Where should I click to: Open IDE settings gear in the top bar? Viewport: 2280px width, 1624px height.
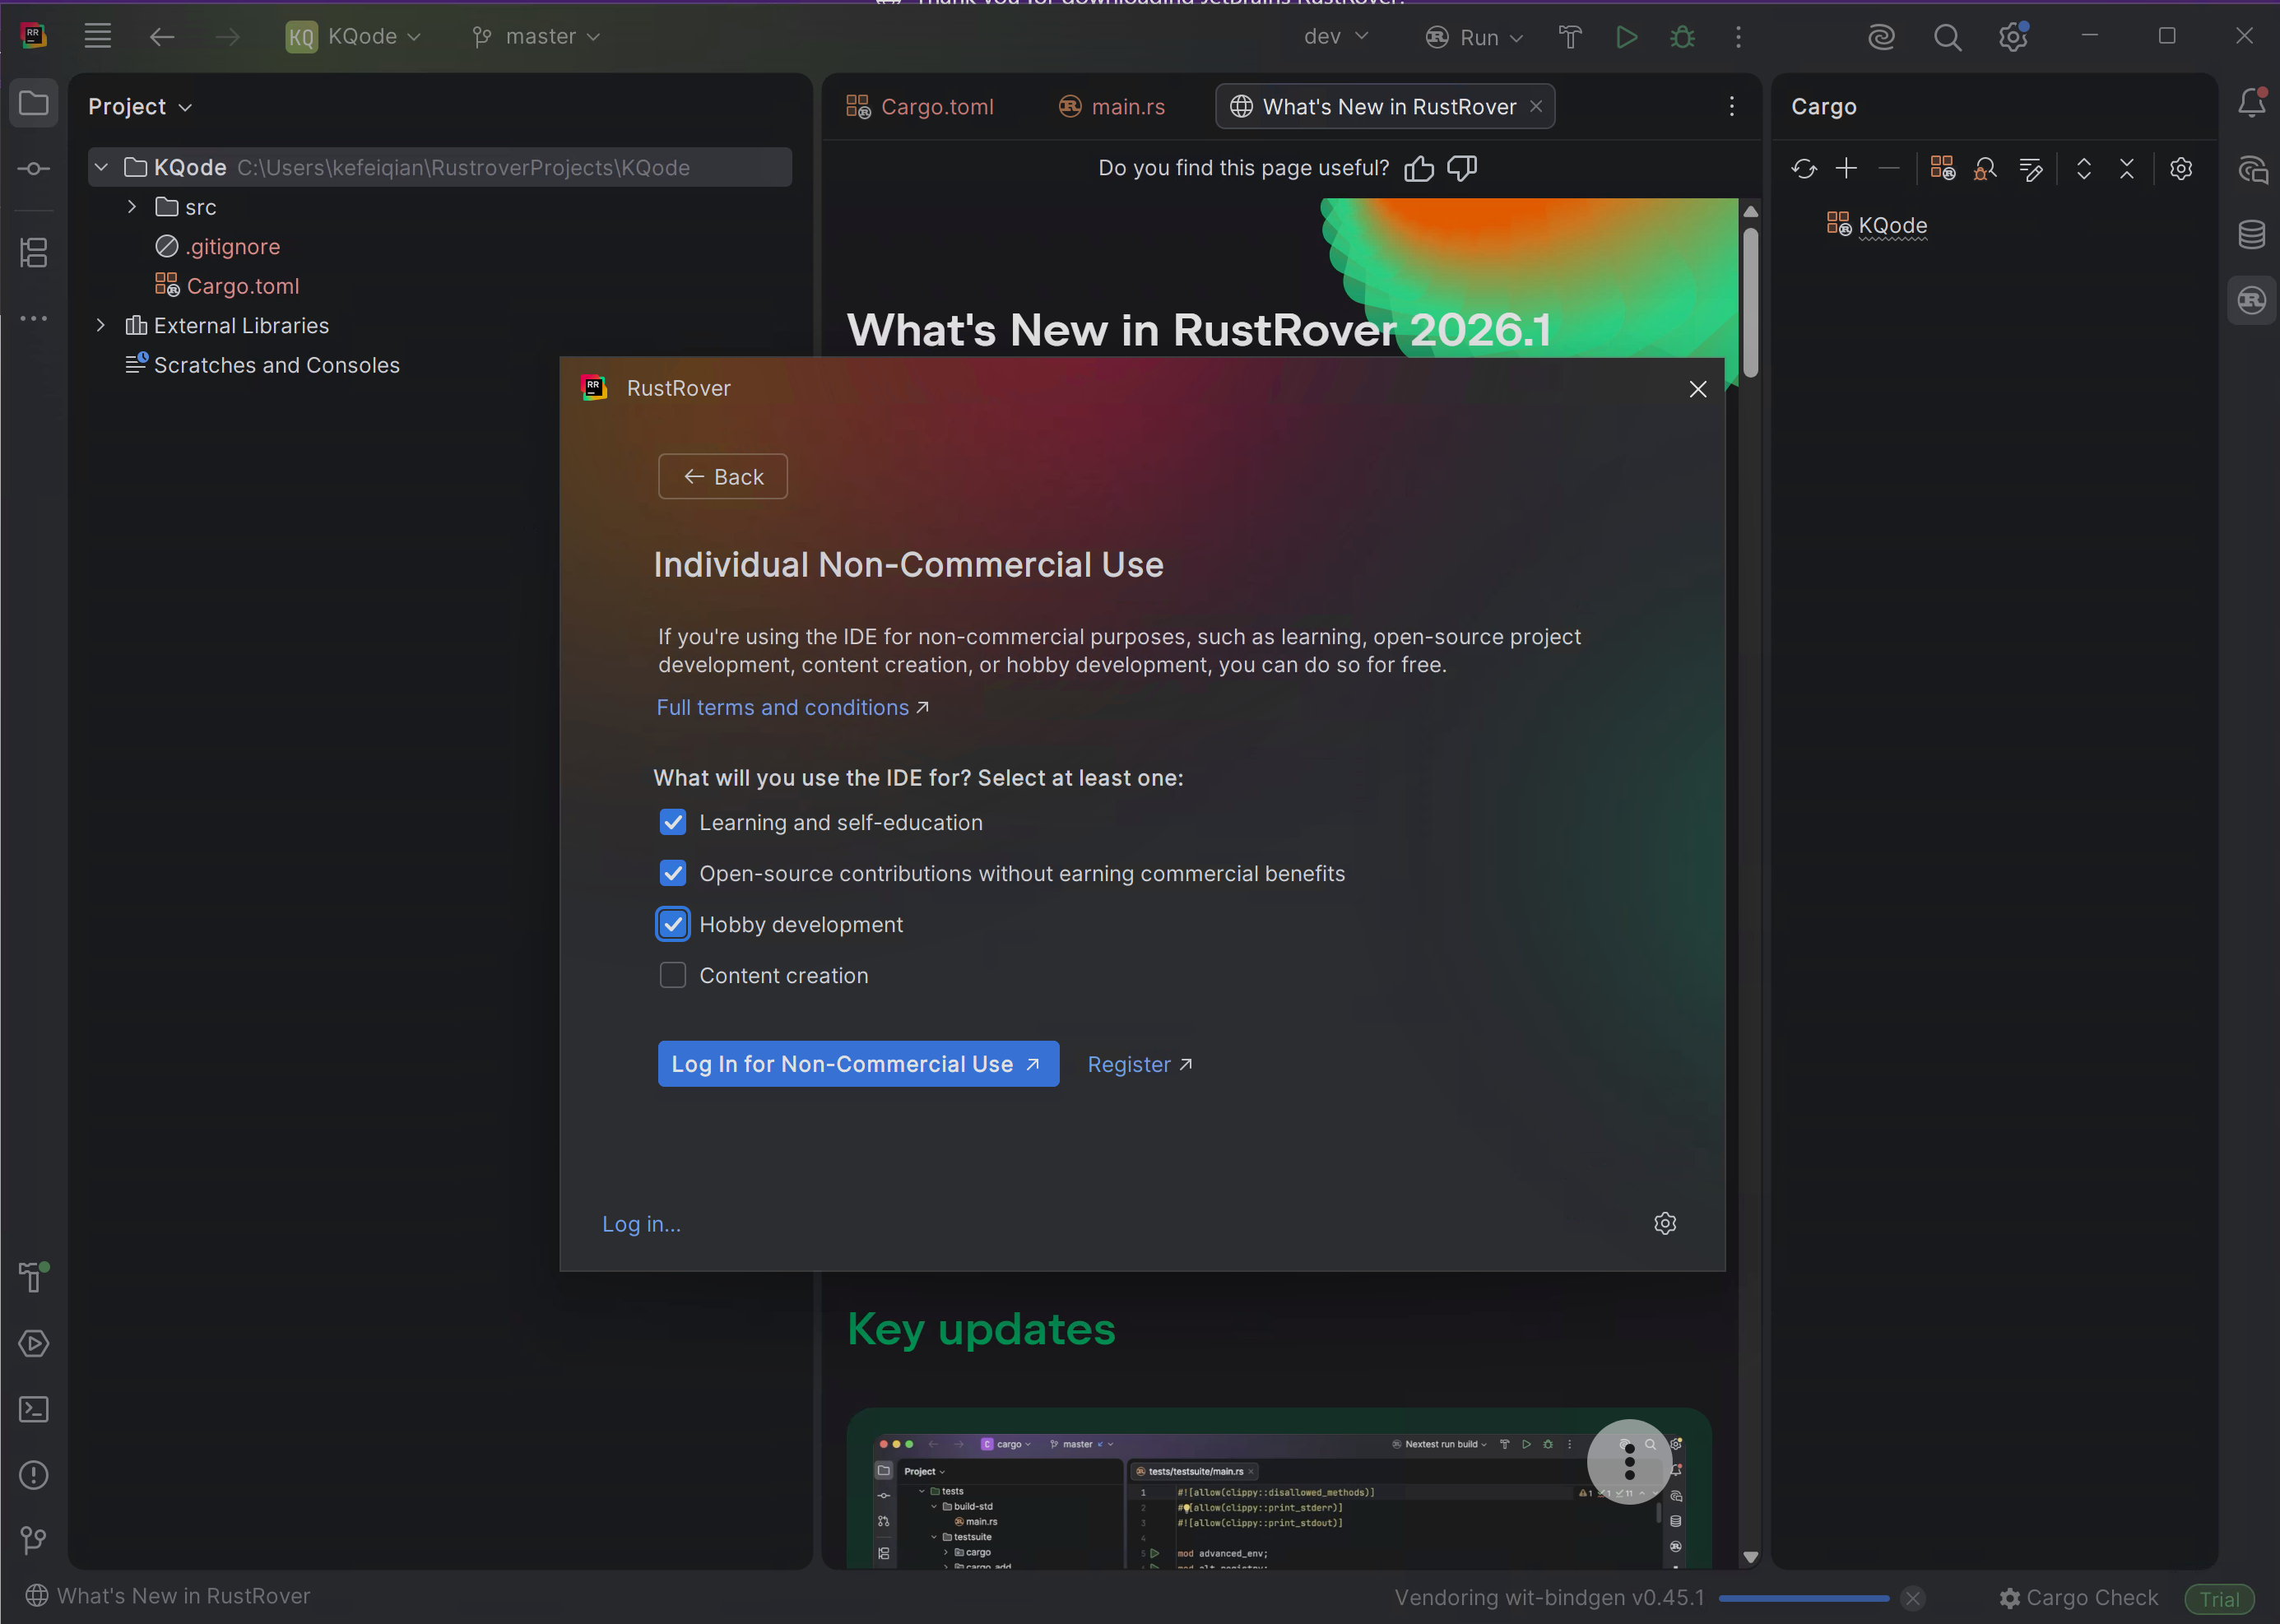tap(2013, 37)
